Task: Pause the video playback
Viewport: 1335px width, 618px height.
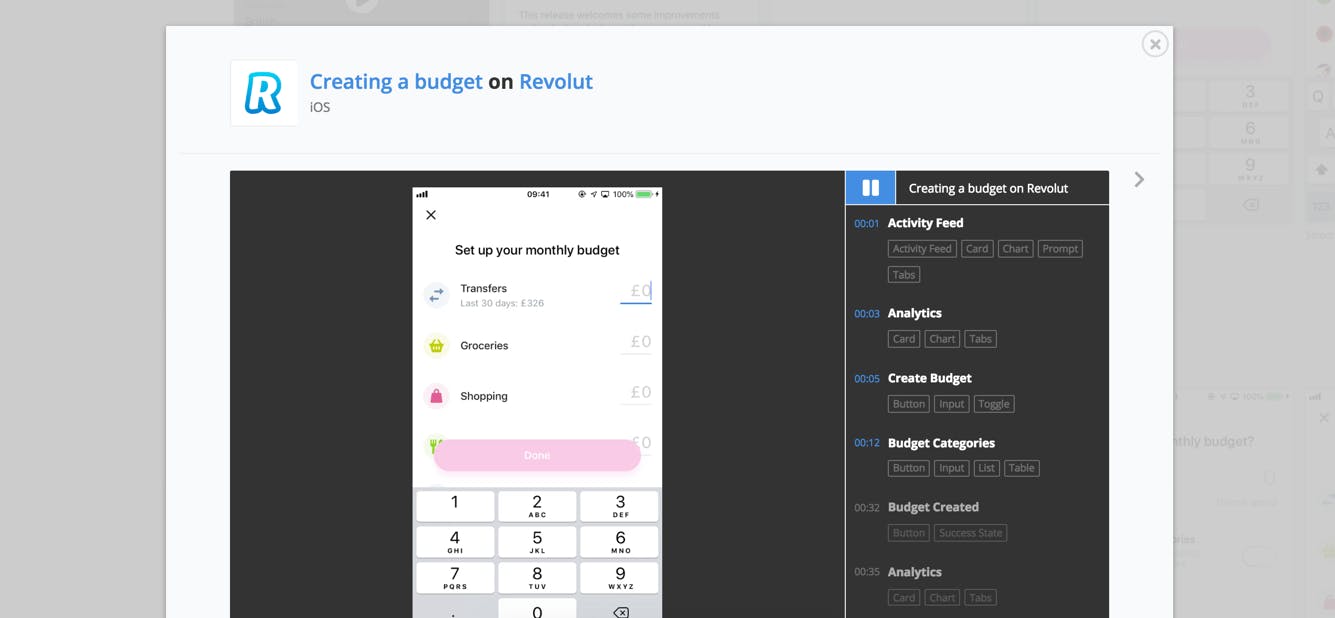Action: pos(871,188)
